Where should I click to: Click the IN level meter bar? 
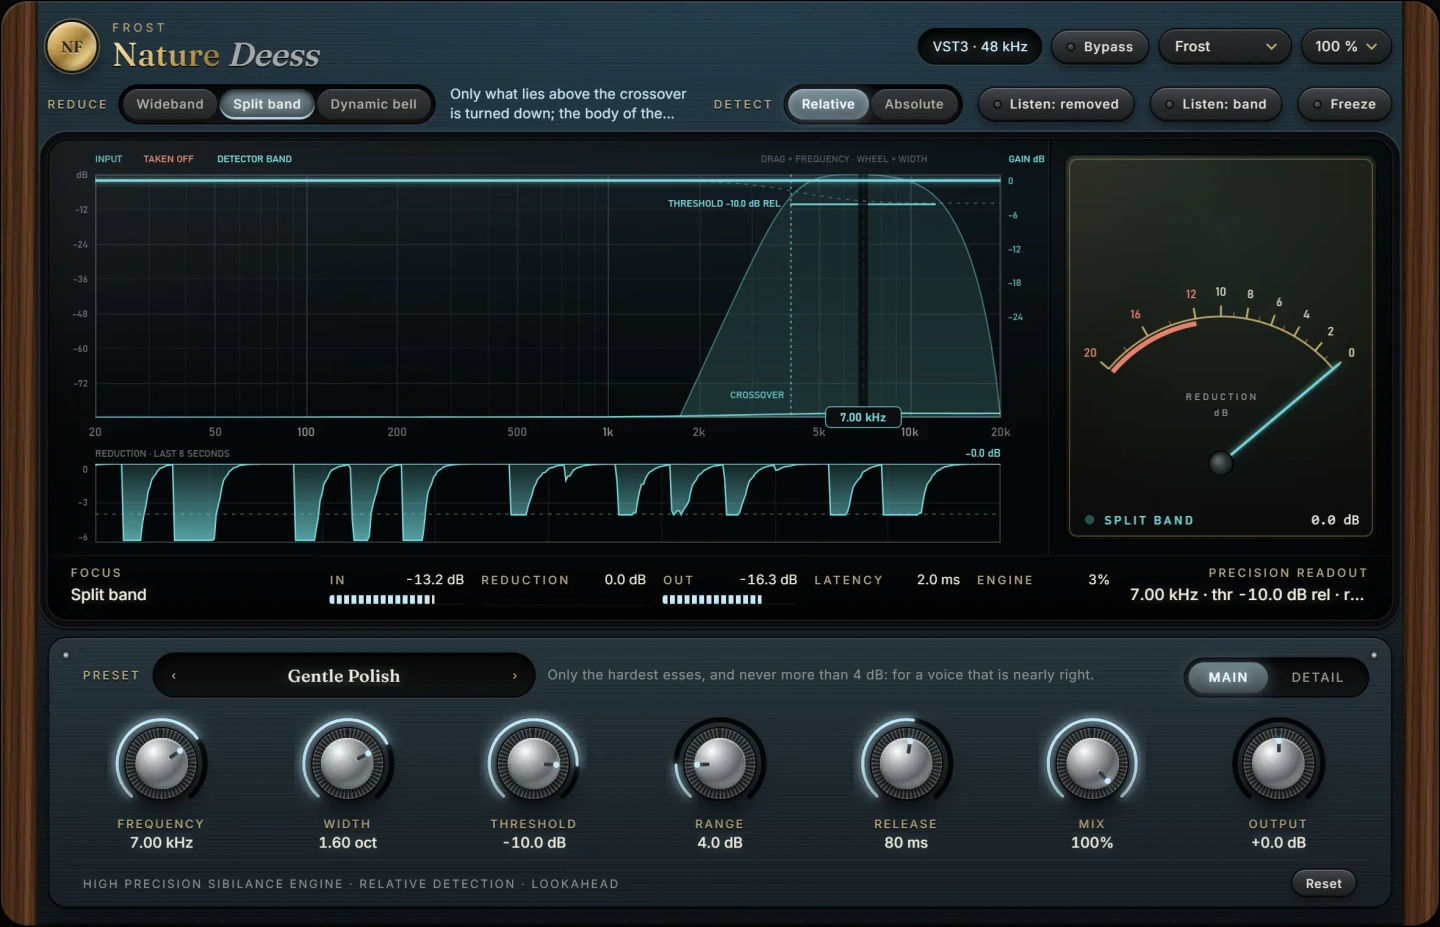[396, 600]
